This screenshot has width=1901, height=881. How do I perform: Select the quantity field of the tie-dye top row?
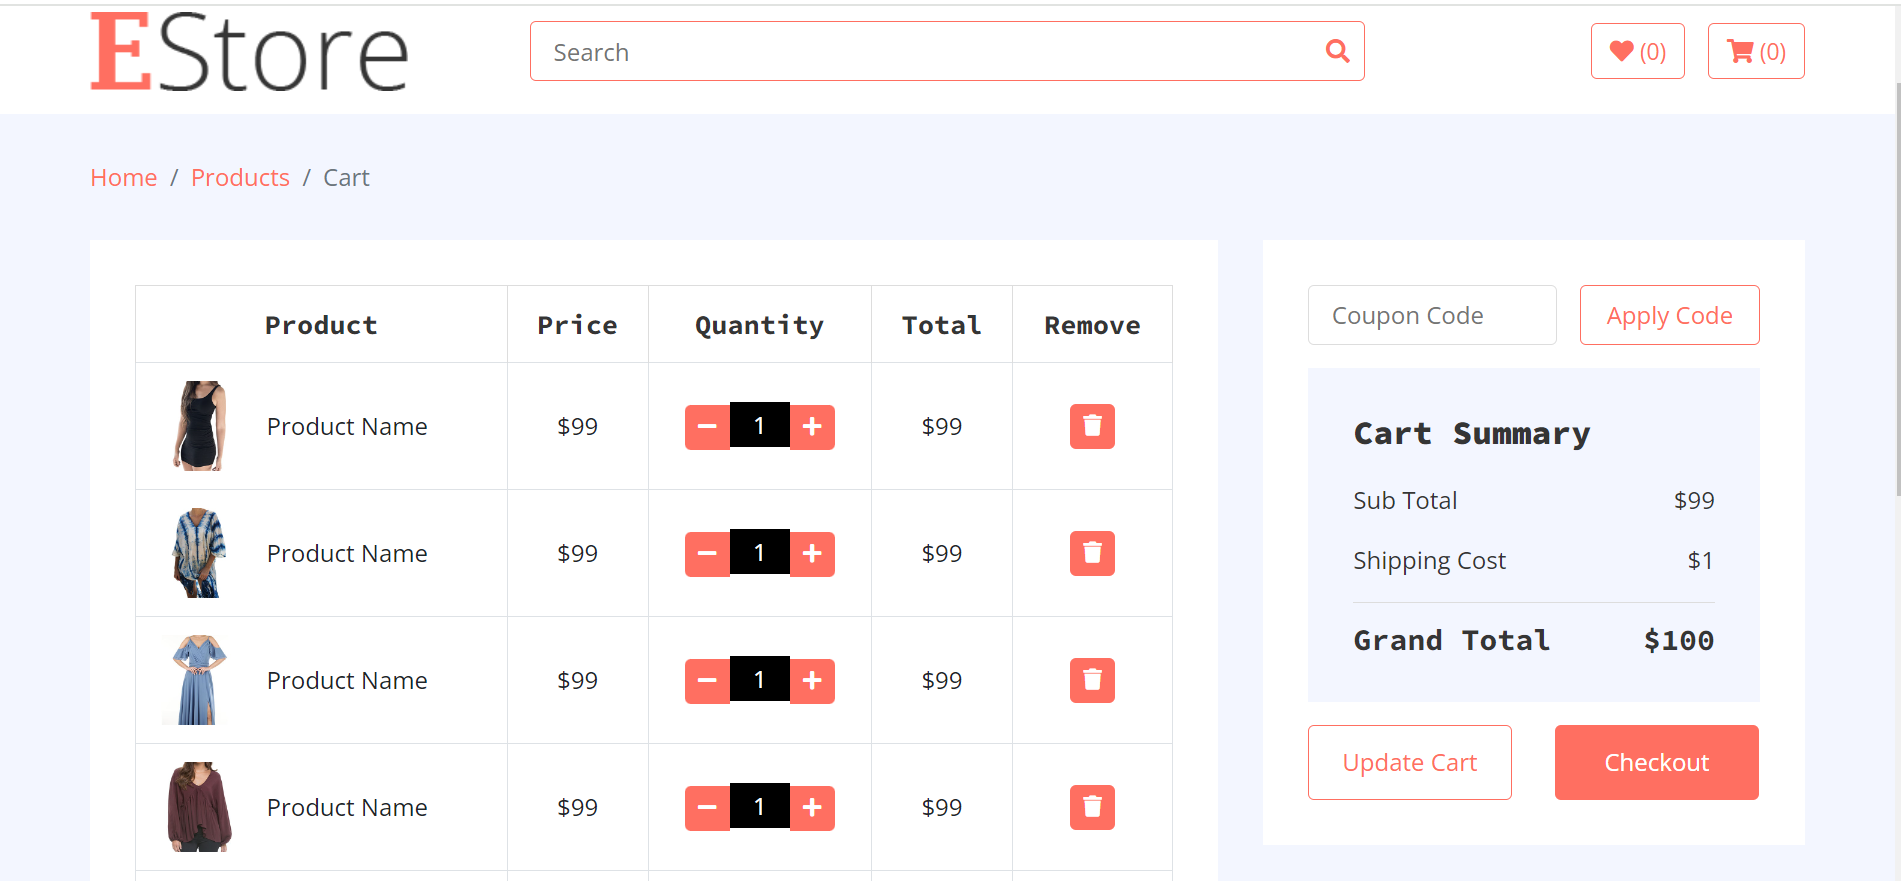click(760, 552)
